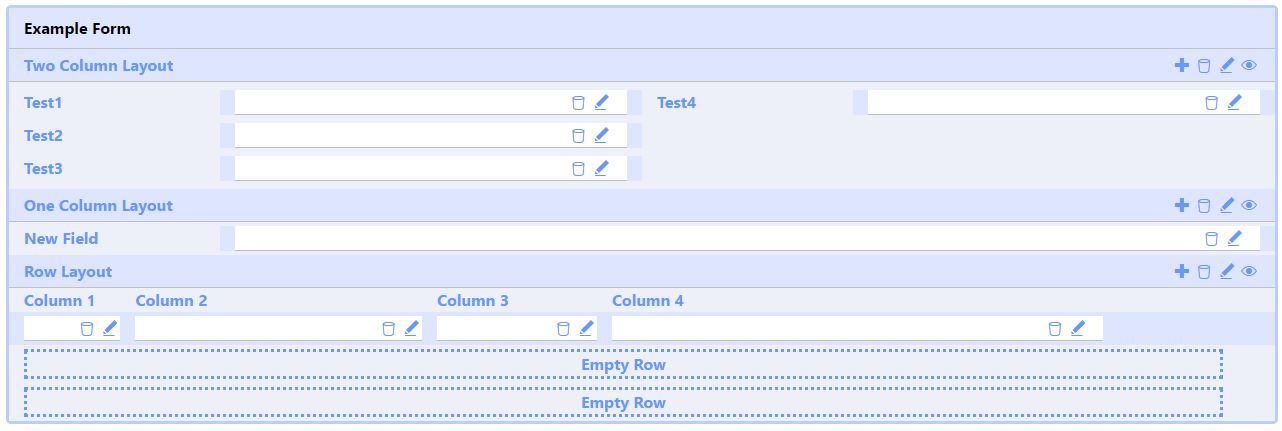Select the One Column Layout header label
The image size is (1282, 431).
[98, 205]
